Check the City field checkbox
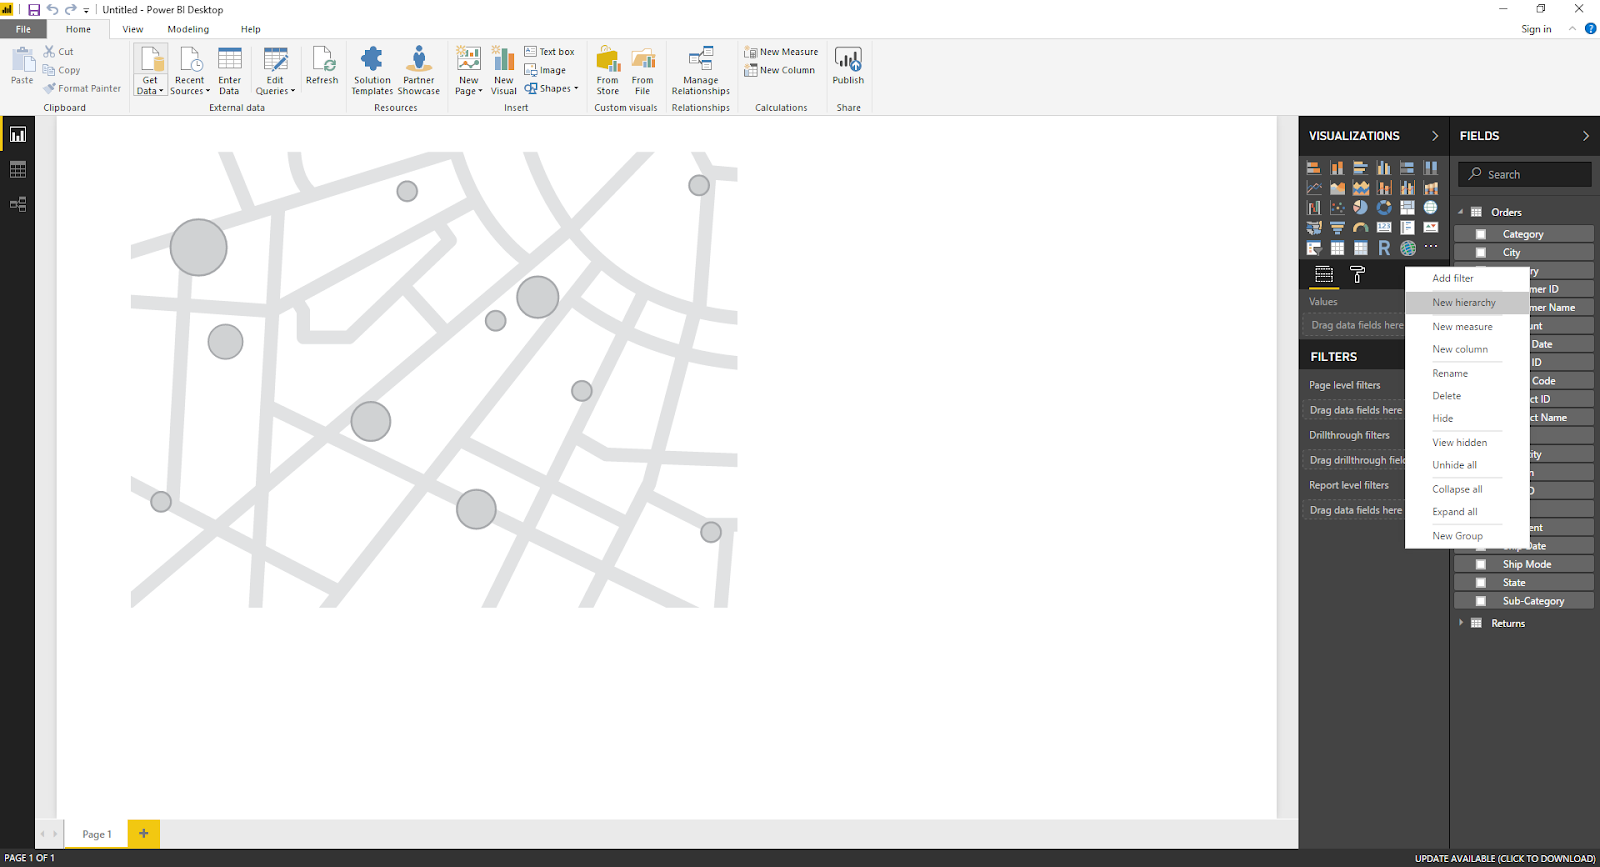 [1481, 253]
